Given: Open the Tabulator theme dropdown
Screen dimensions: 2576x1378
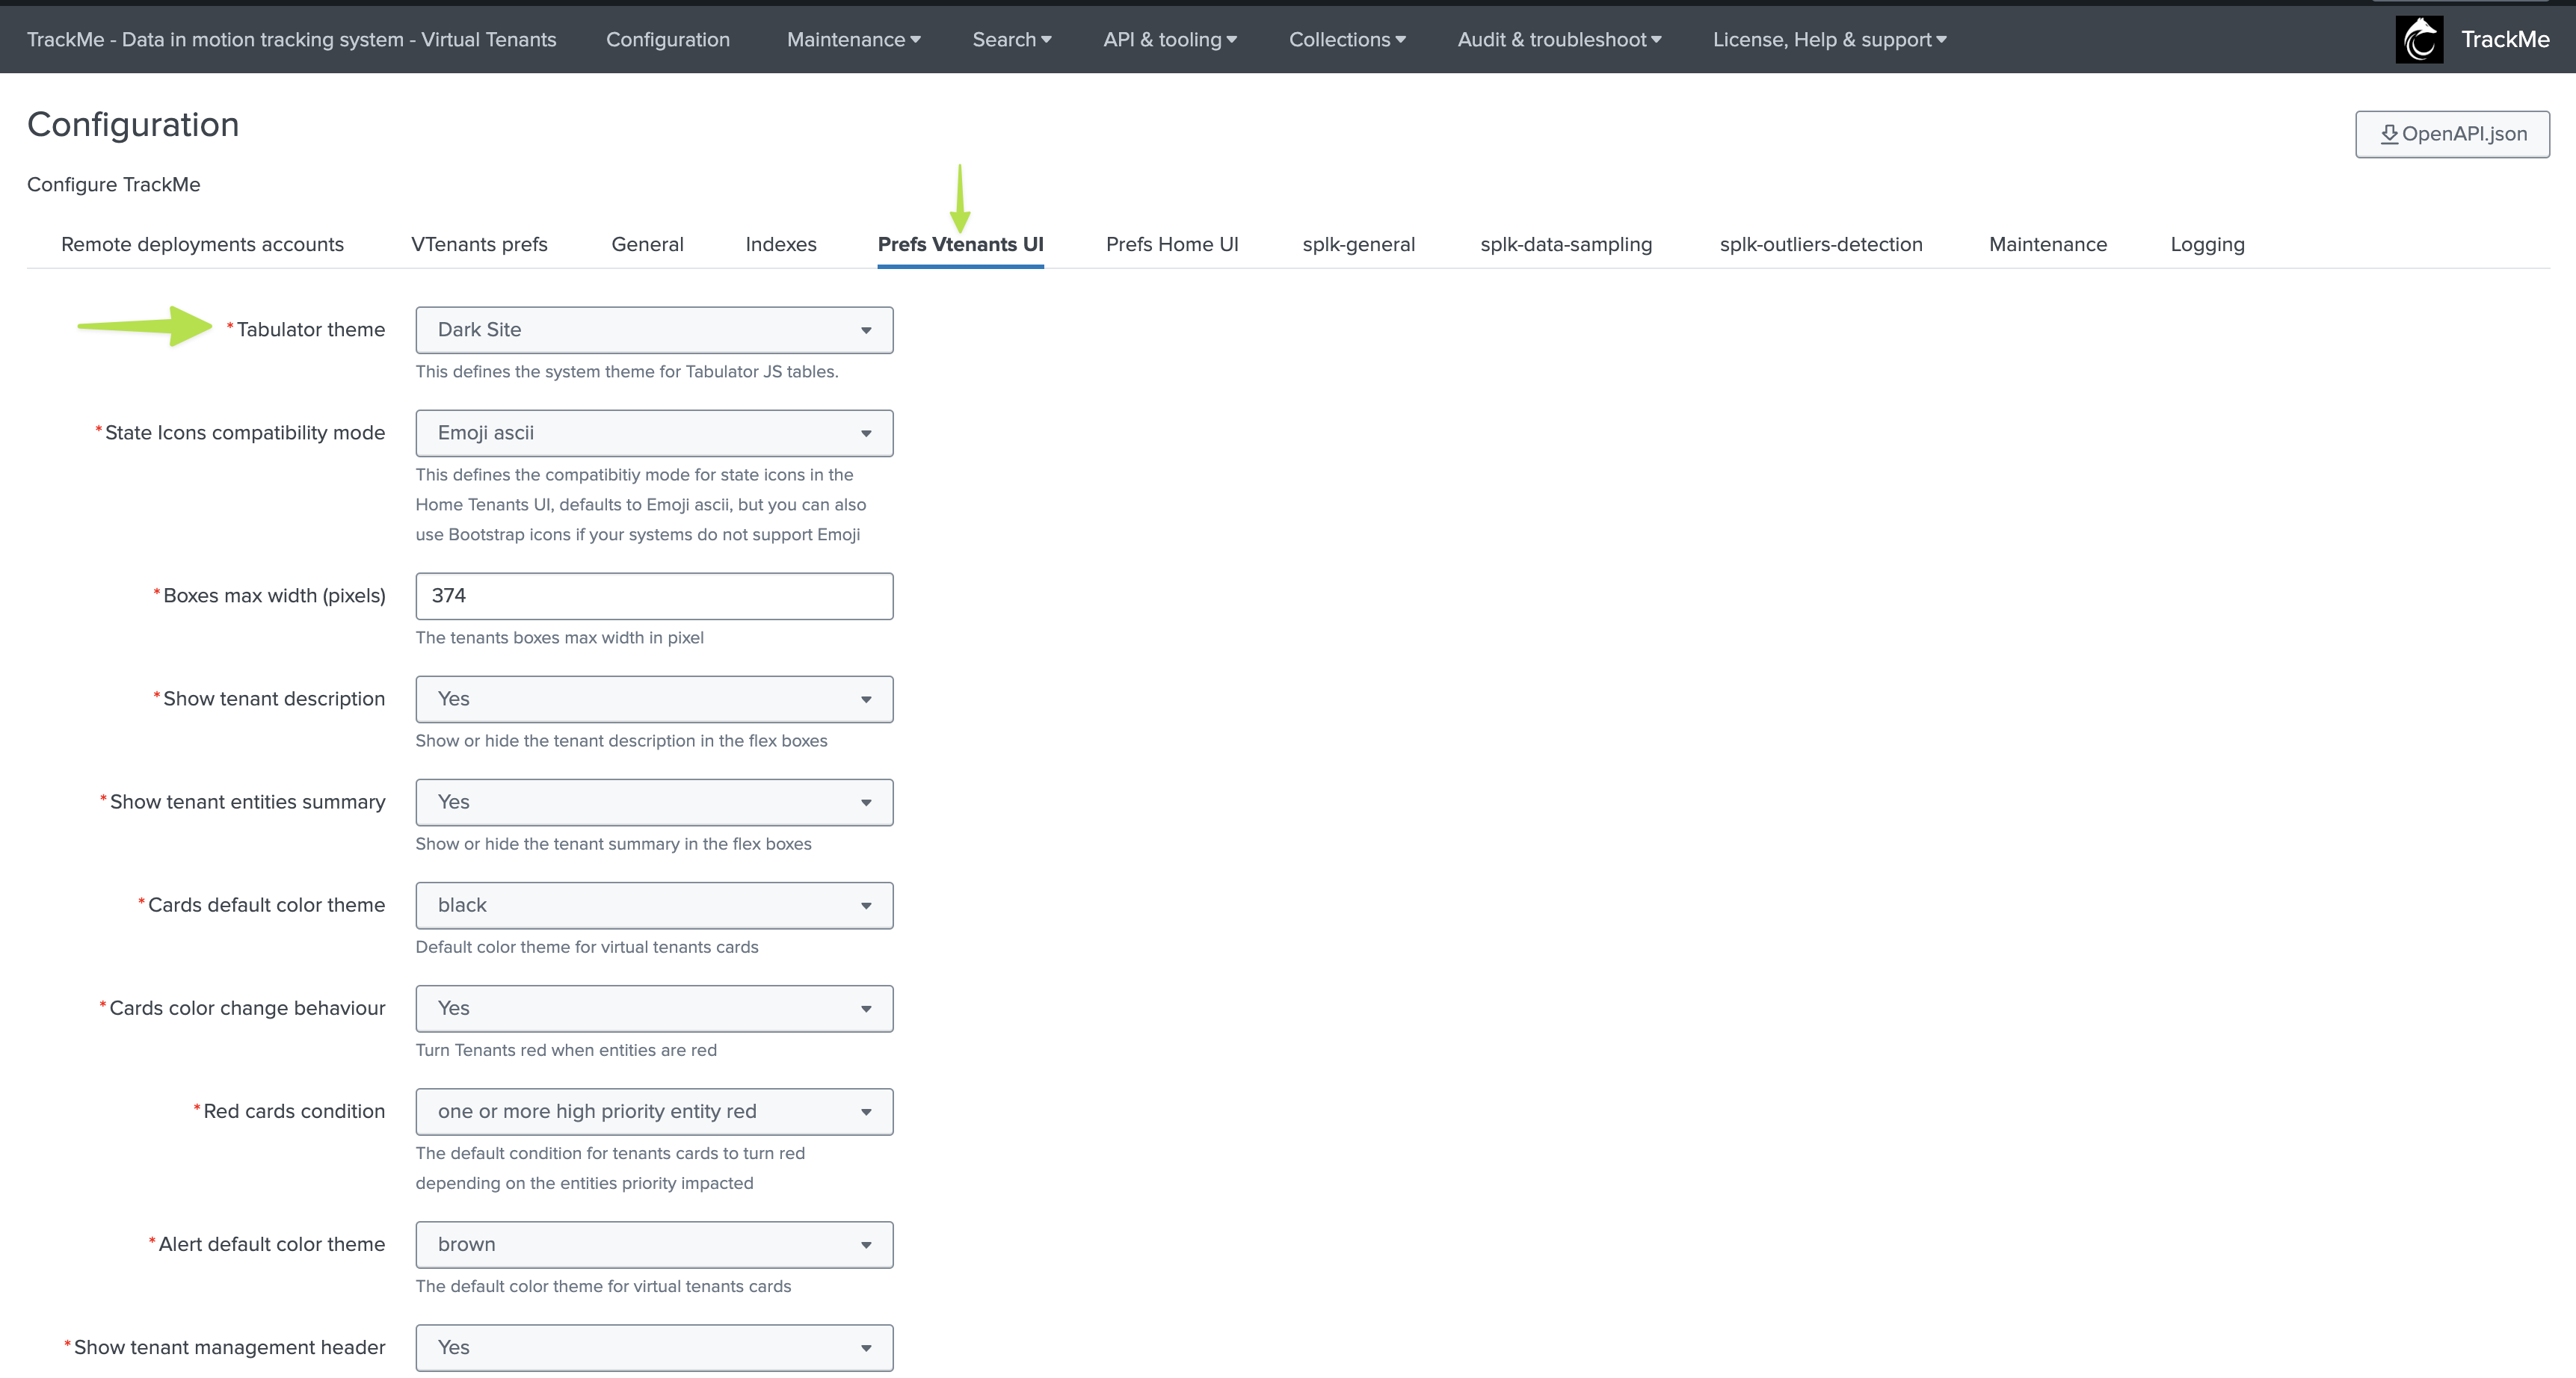Looking at the screenshot, I should (654, 330).
